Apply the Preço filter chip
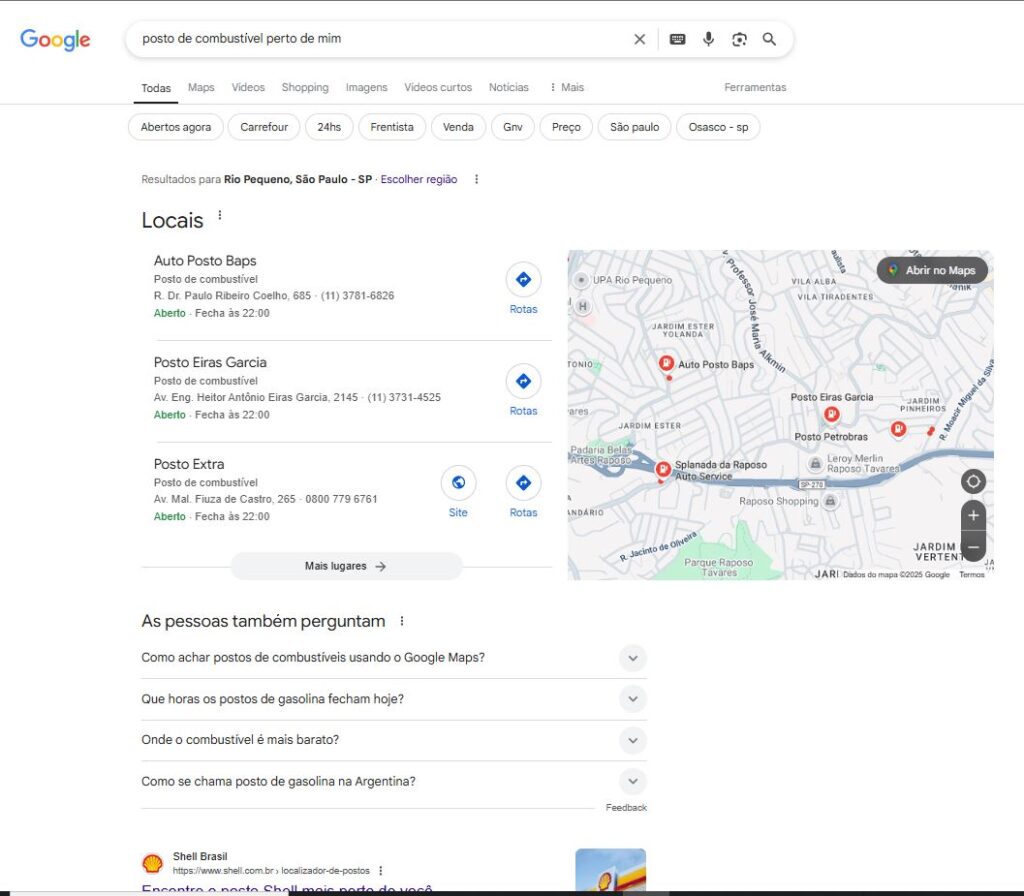1024x896 pixels. 566,127
